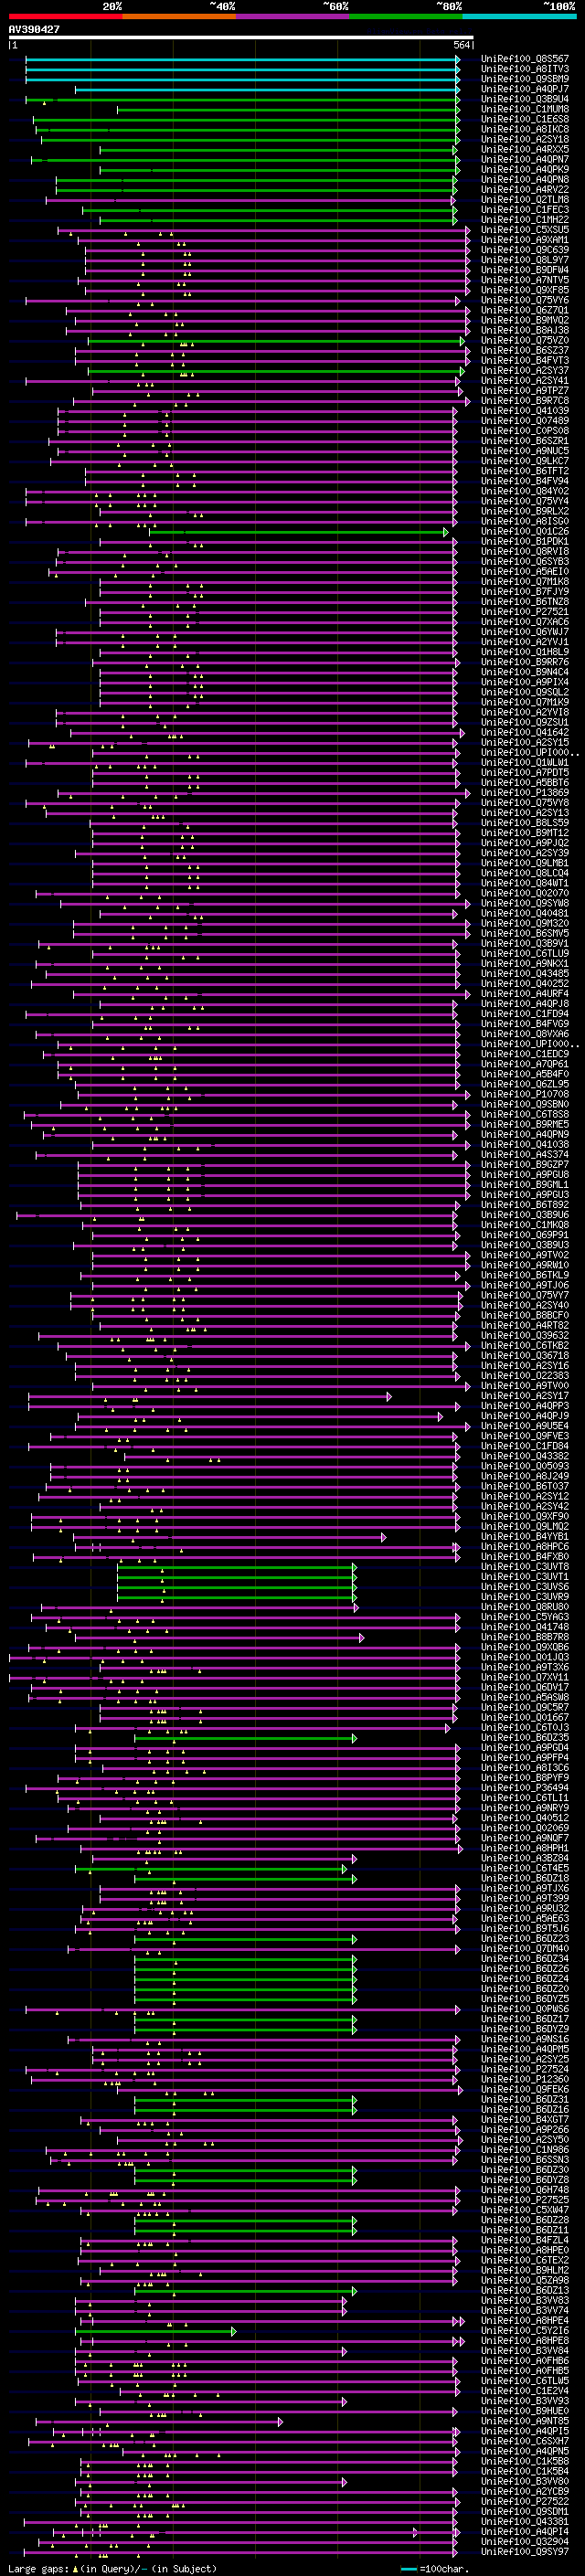Screen dimensions: 585x2576
Task: Click label UniRef100_Q9SY97
Action: click(x=525, y=2552)
